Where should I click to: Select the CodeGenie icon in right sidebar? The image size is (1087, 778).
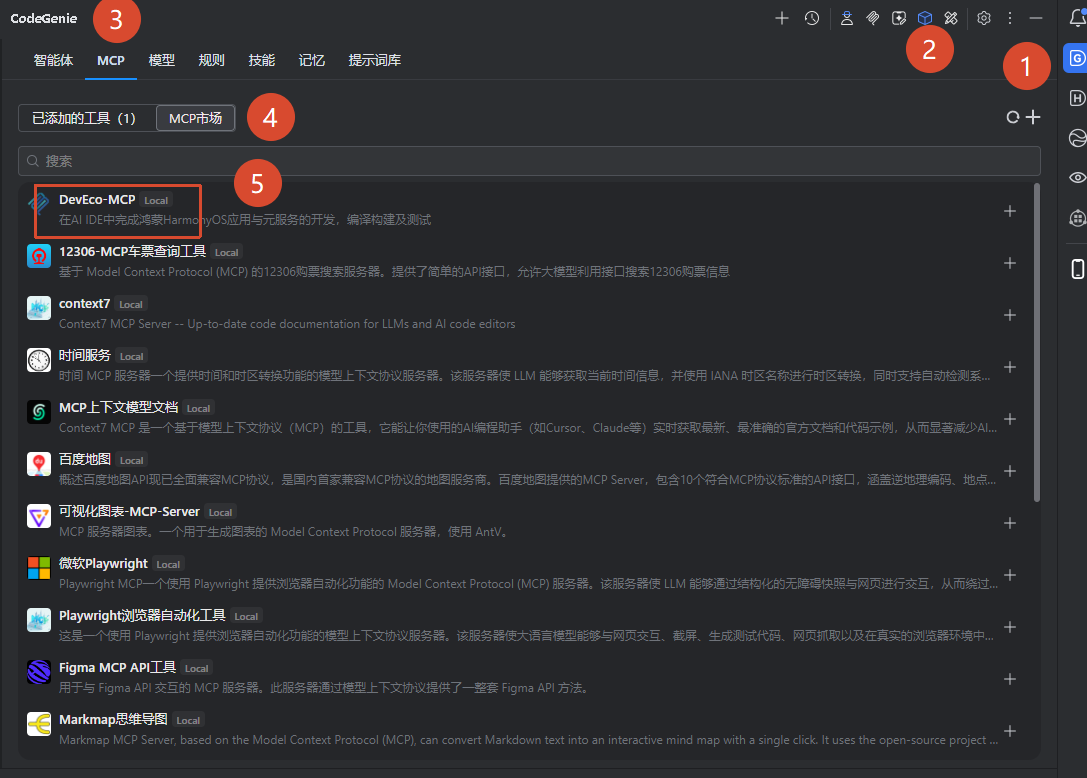pyautogui.click(x=1076, y=58)
